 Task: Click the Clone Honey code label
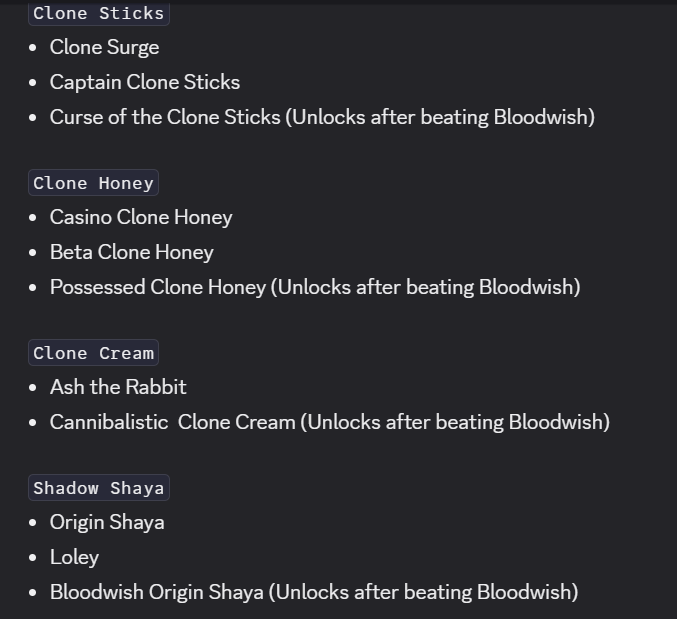93,183
